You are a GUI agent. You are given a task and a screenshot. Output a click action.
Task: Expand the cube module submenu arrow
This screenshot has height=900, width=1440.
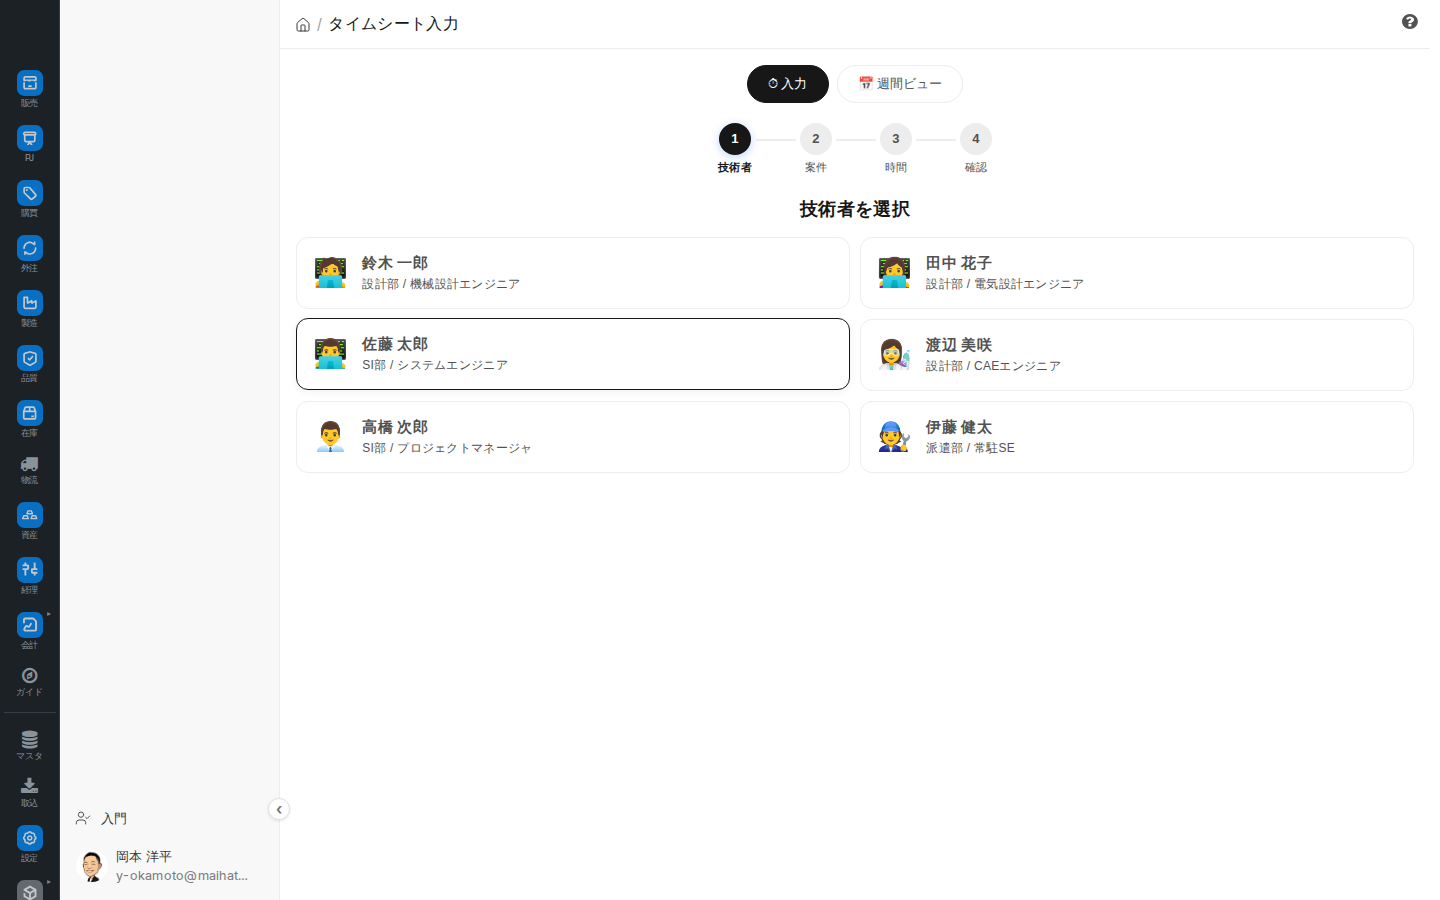point(48,882)
